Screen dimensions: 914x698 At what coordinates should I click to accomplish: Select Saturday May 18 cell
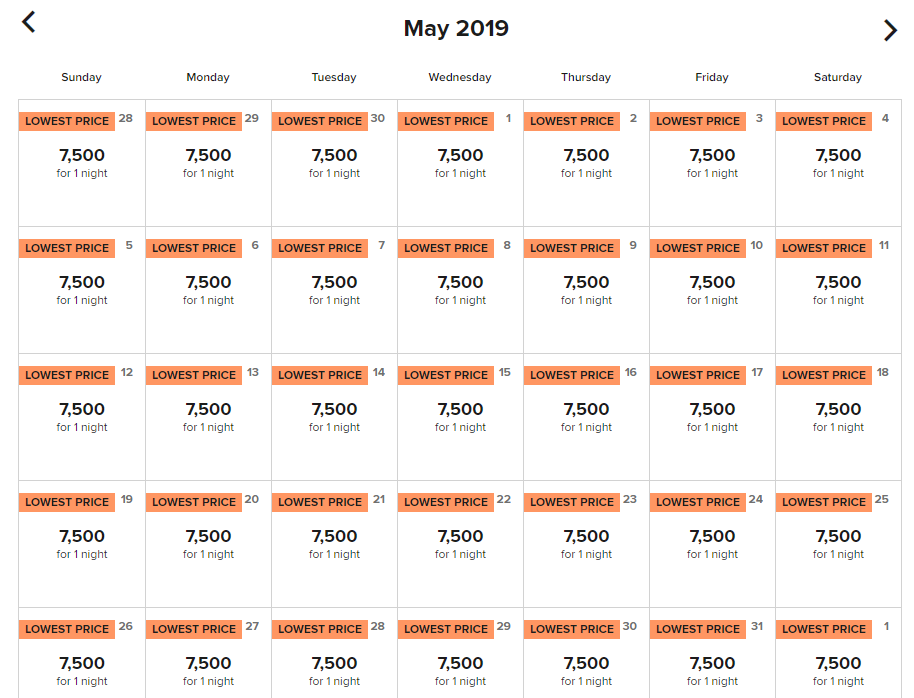(x=838, y=417)
